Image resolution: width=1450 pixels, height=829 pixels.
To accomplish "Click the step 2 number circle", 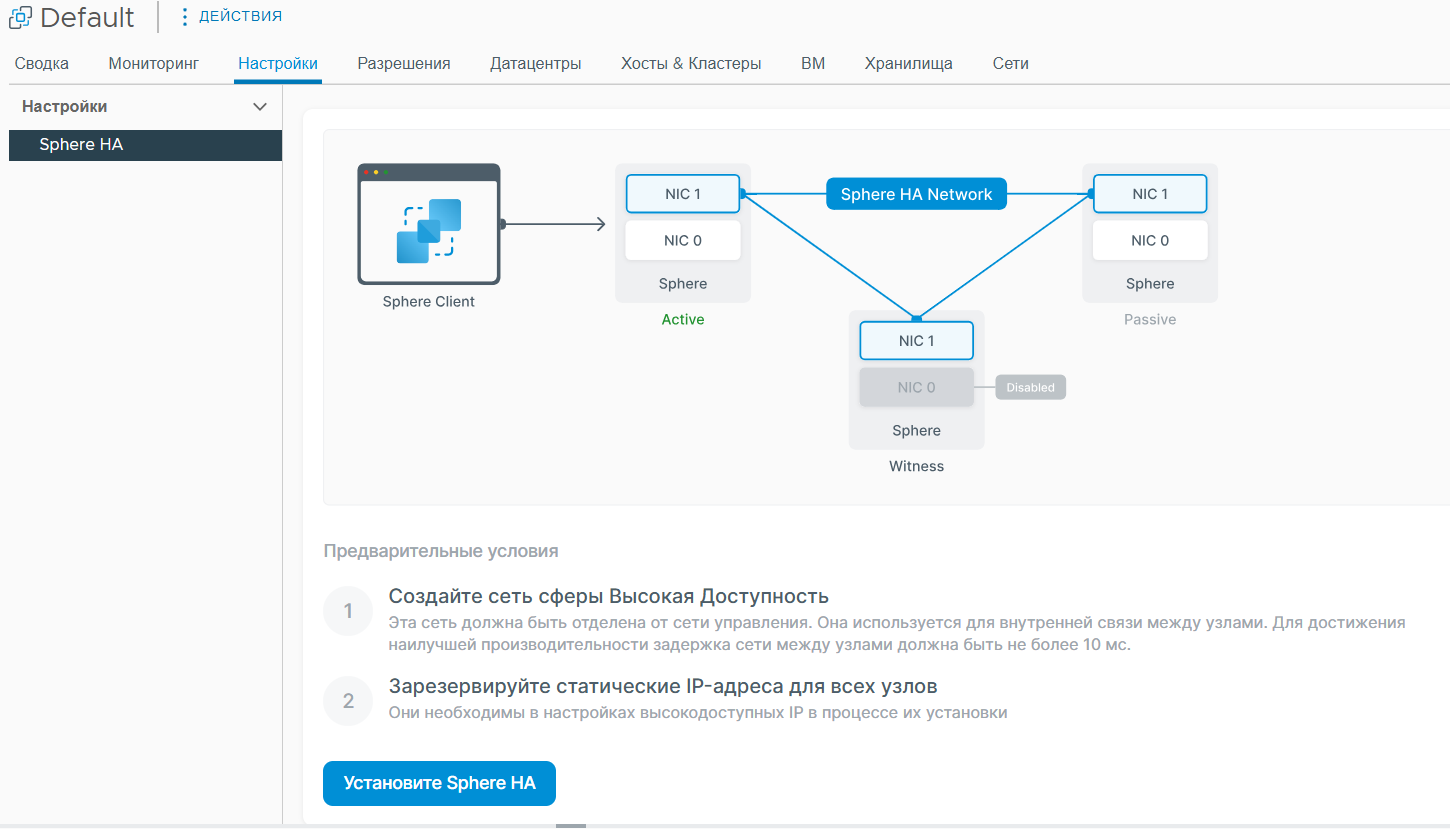I will point(348,701).
